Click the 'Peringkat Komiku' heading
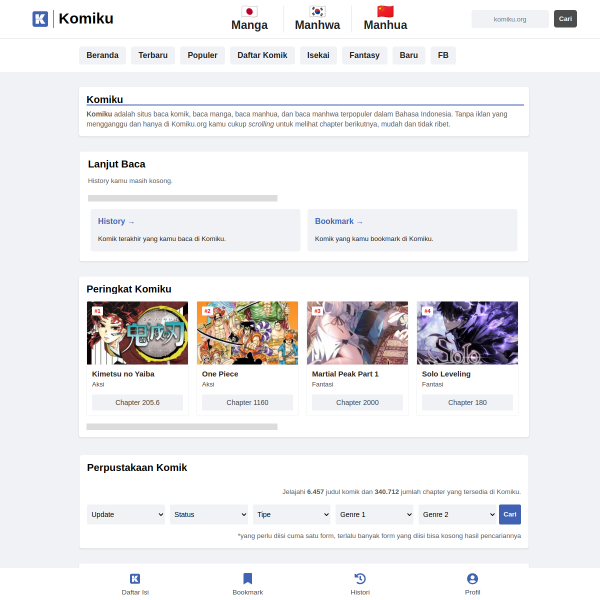600x600 pixels. tap(129, 289)
